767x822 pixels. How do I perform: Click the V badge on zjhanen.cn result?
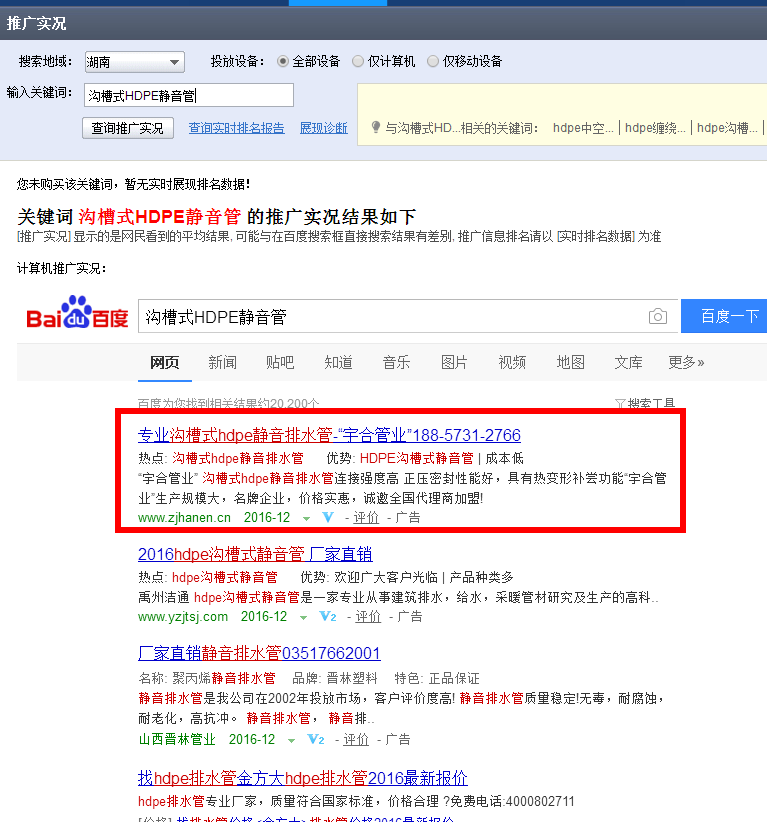[328, 517]
